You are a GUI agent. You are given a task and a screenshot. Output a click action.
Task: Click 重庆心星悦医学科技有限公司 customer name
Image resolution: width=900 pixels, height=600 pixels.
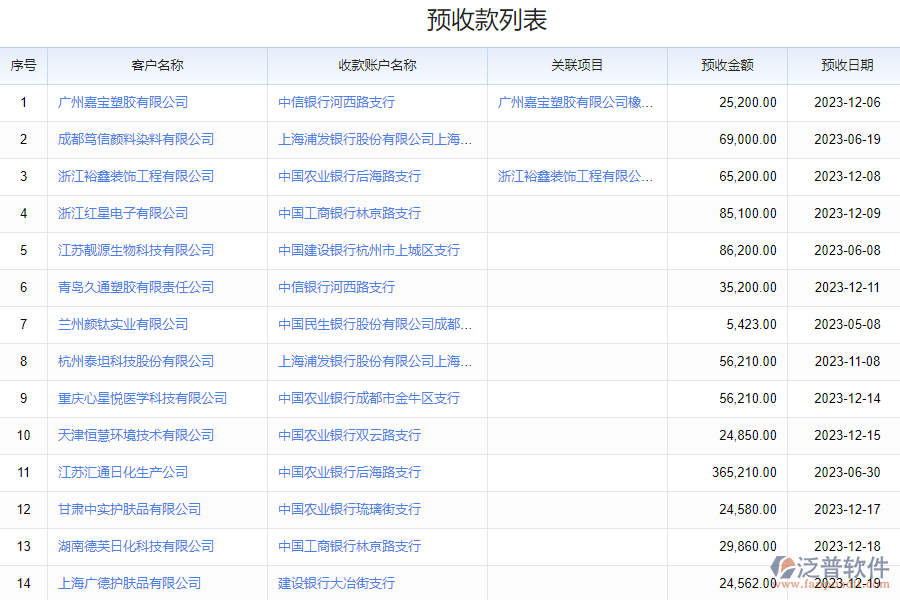click(142, 398)
